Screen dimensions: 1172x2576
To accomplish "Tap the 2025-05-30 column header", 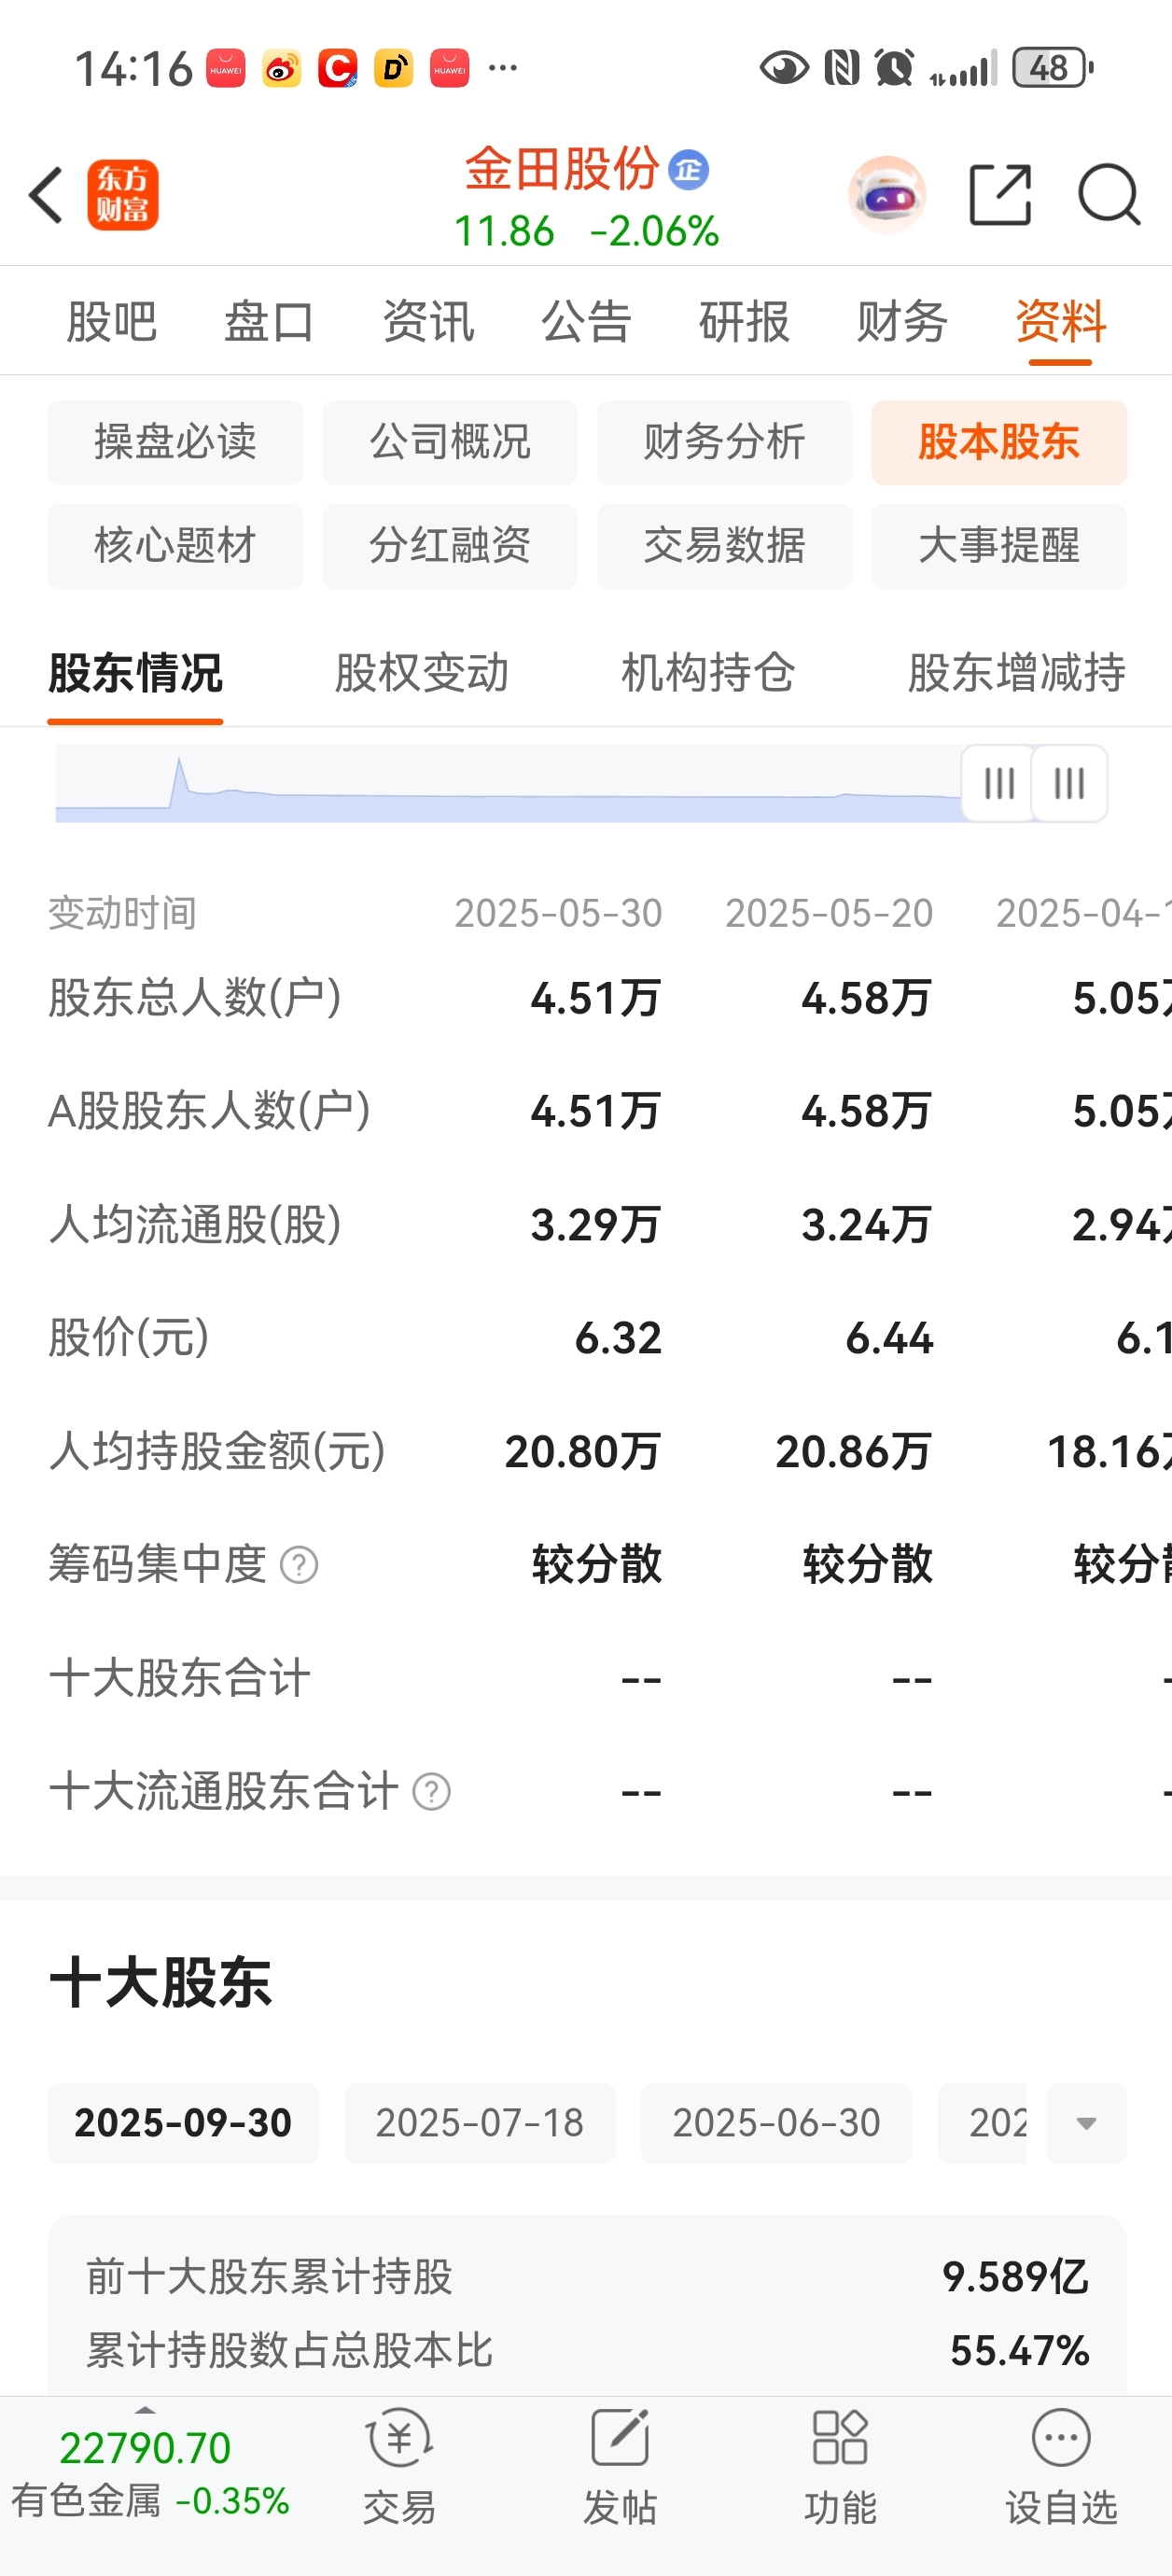I will (x=558, y=913).
